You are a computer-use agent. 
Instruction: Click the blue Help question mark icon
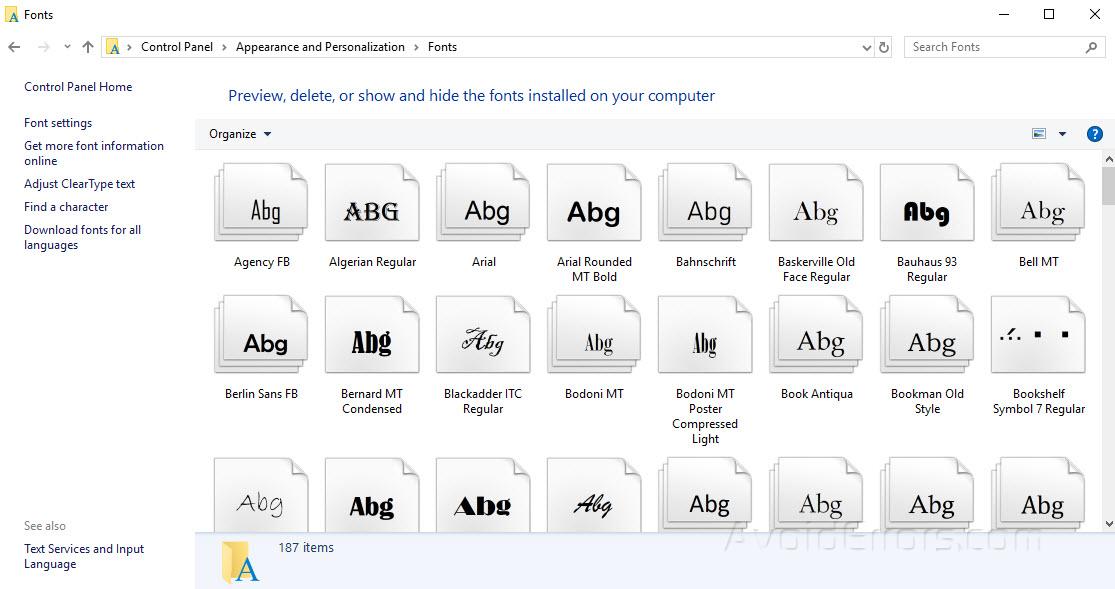tap(1094, 133)
